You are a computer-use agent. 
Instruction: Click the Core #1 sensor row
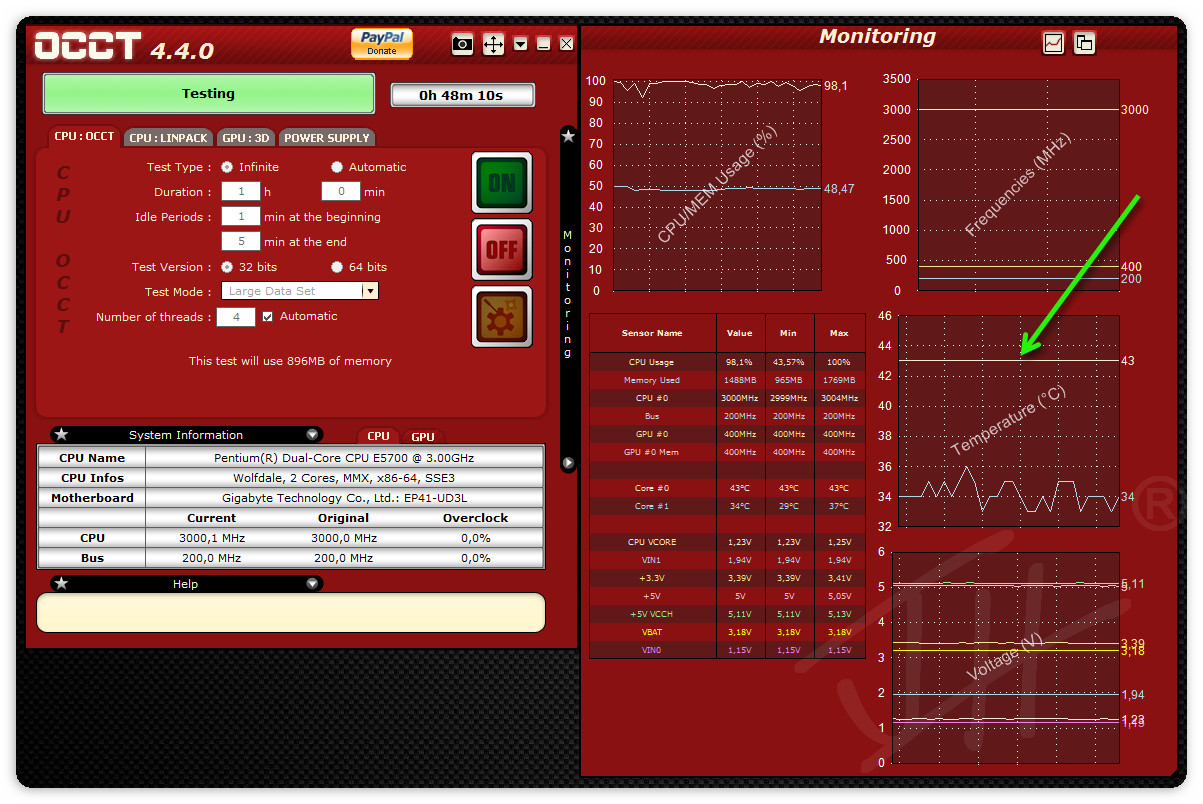click(727, 506)
